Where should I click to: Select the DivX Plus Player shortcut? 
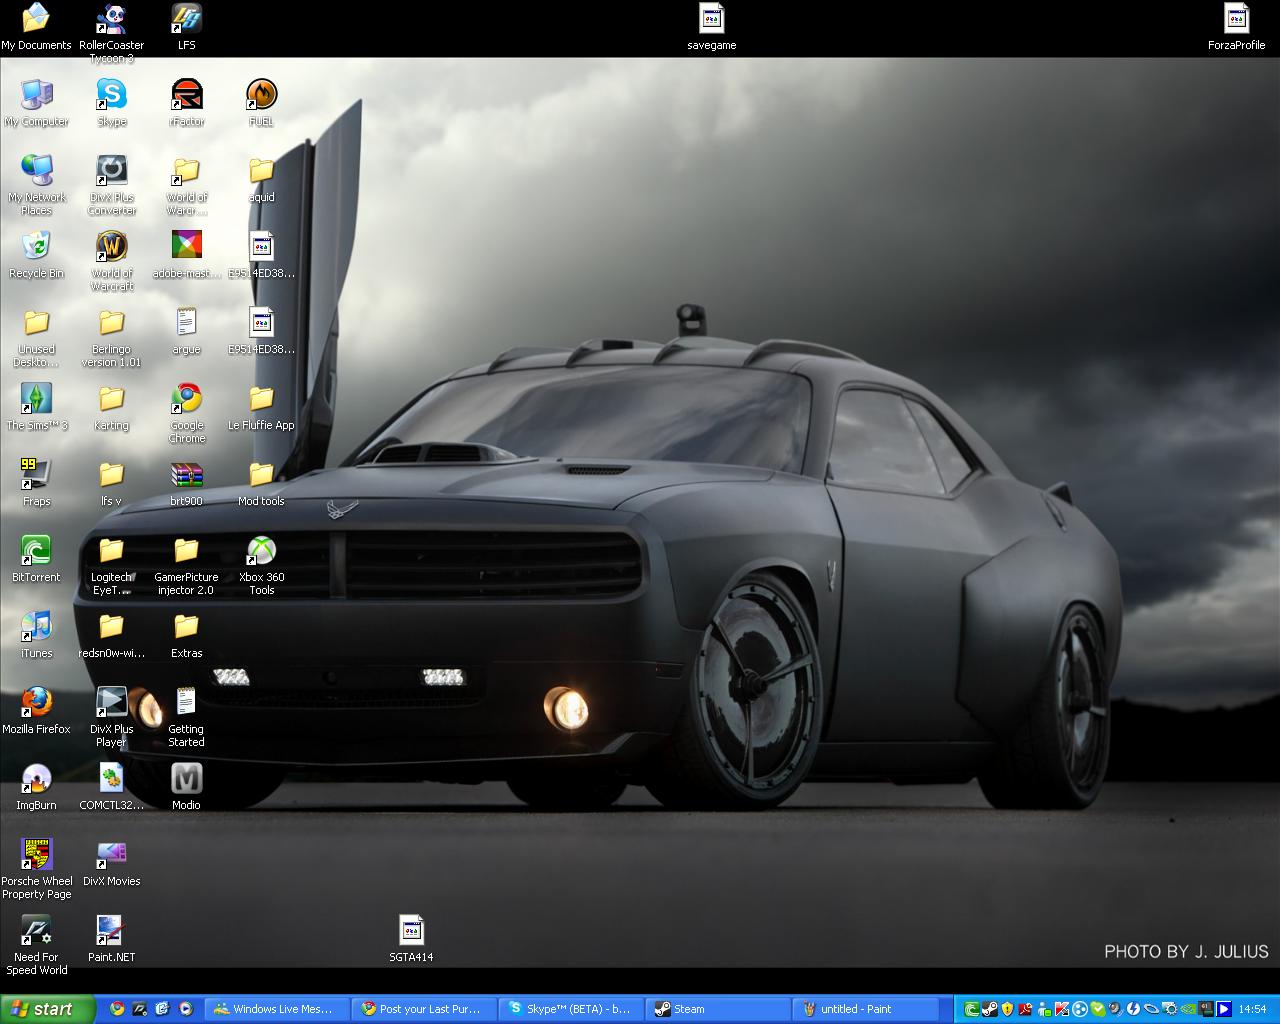[x=111, y=717]
